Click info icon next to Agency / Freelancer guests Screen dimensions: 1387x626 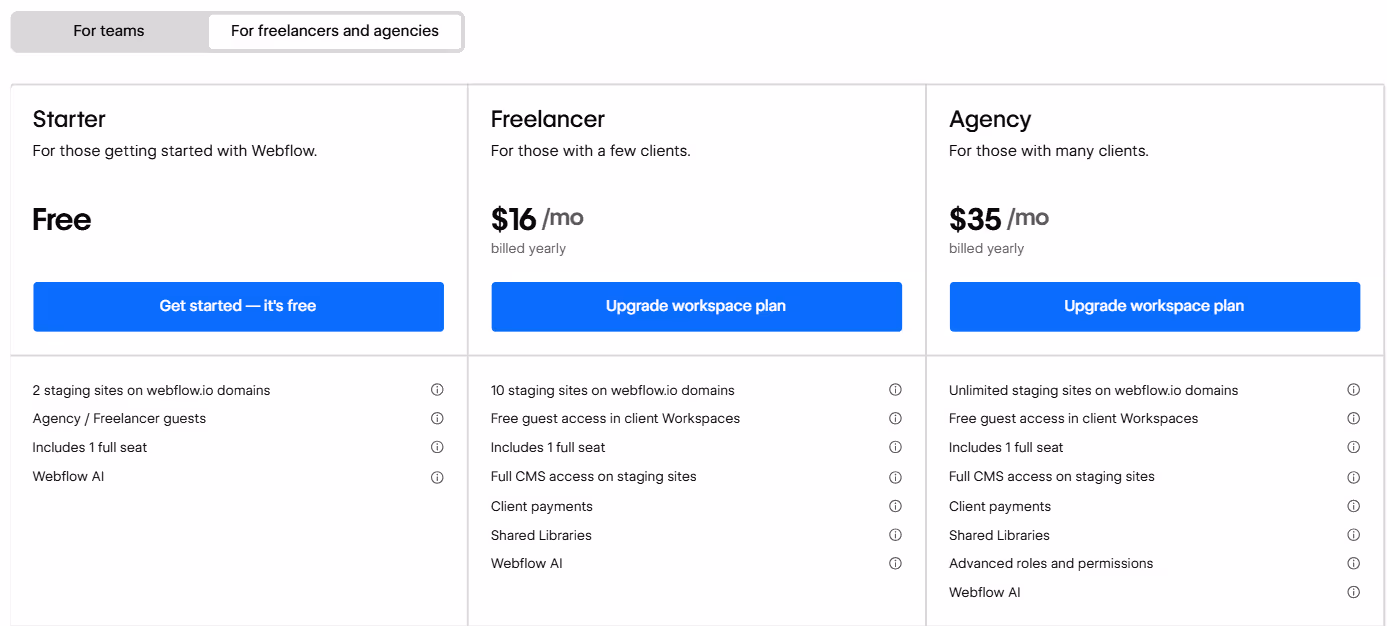coord(437,419)
